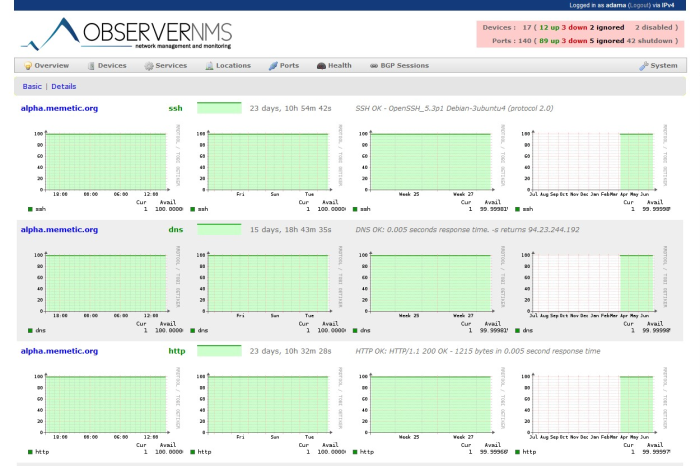Open the http yearly graph

click(x=593, y=412)
